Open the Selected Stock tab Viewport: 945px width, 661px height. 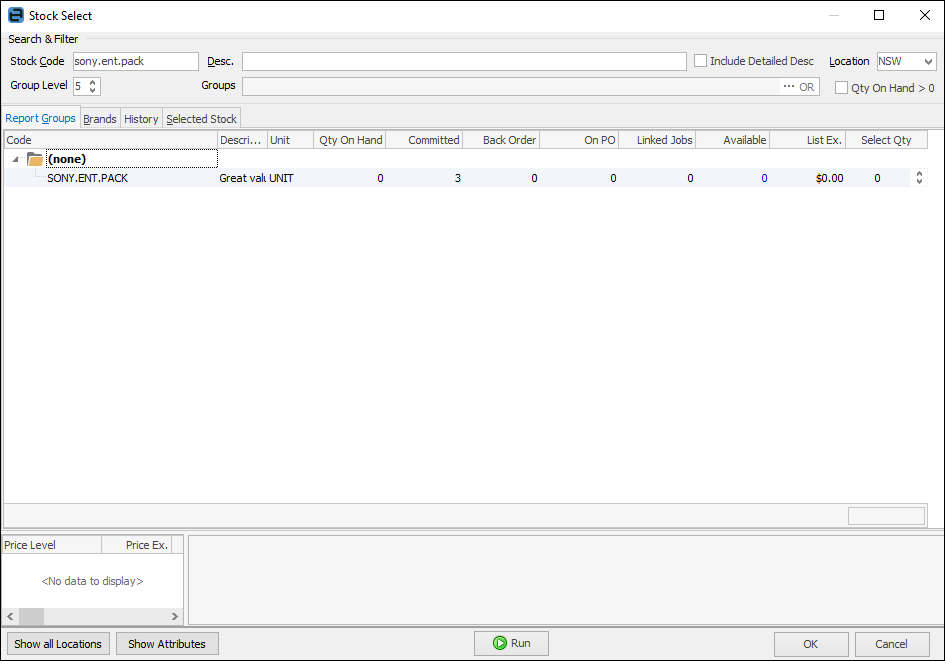201,118
